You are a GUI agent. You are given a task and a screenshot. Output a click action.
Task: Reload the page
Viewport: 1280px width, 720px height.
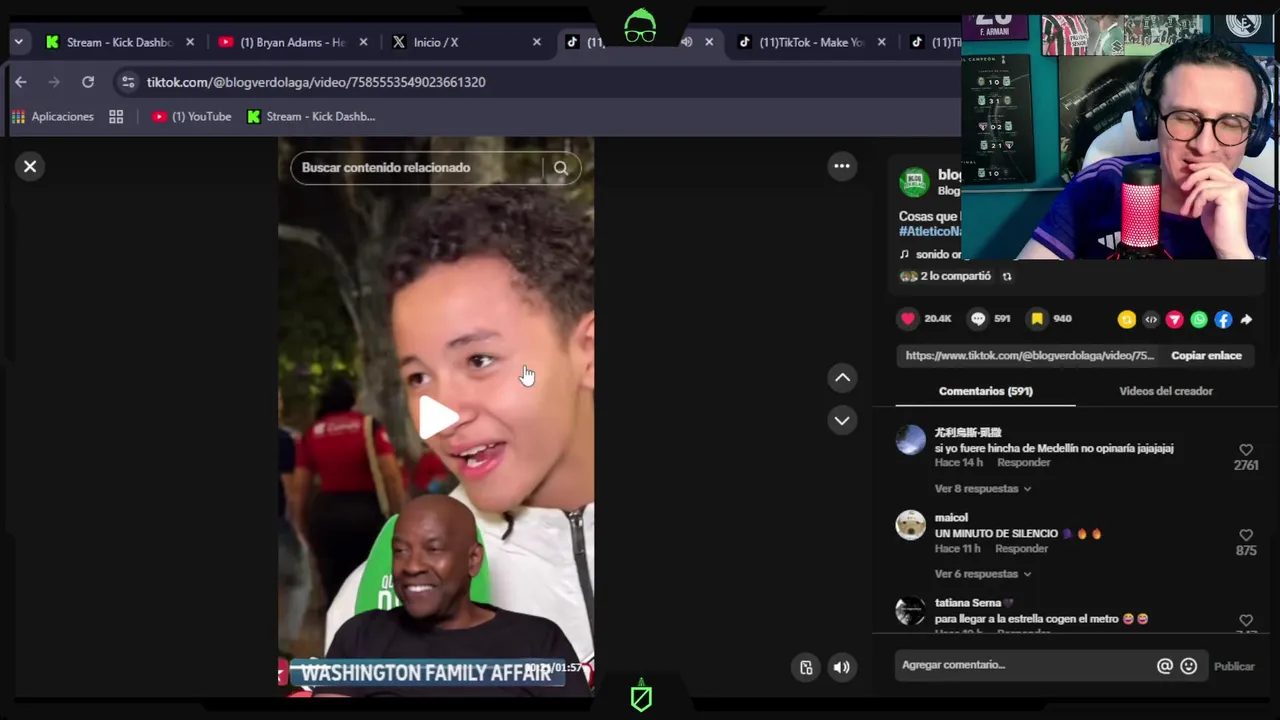point(88,82)
